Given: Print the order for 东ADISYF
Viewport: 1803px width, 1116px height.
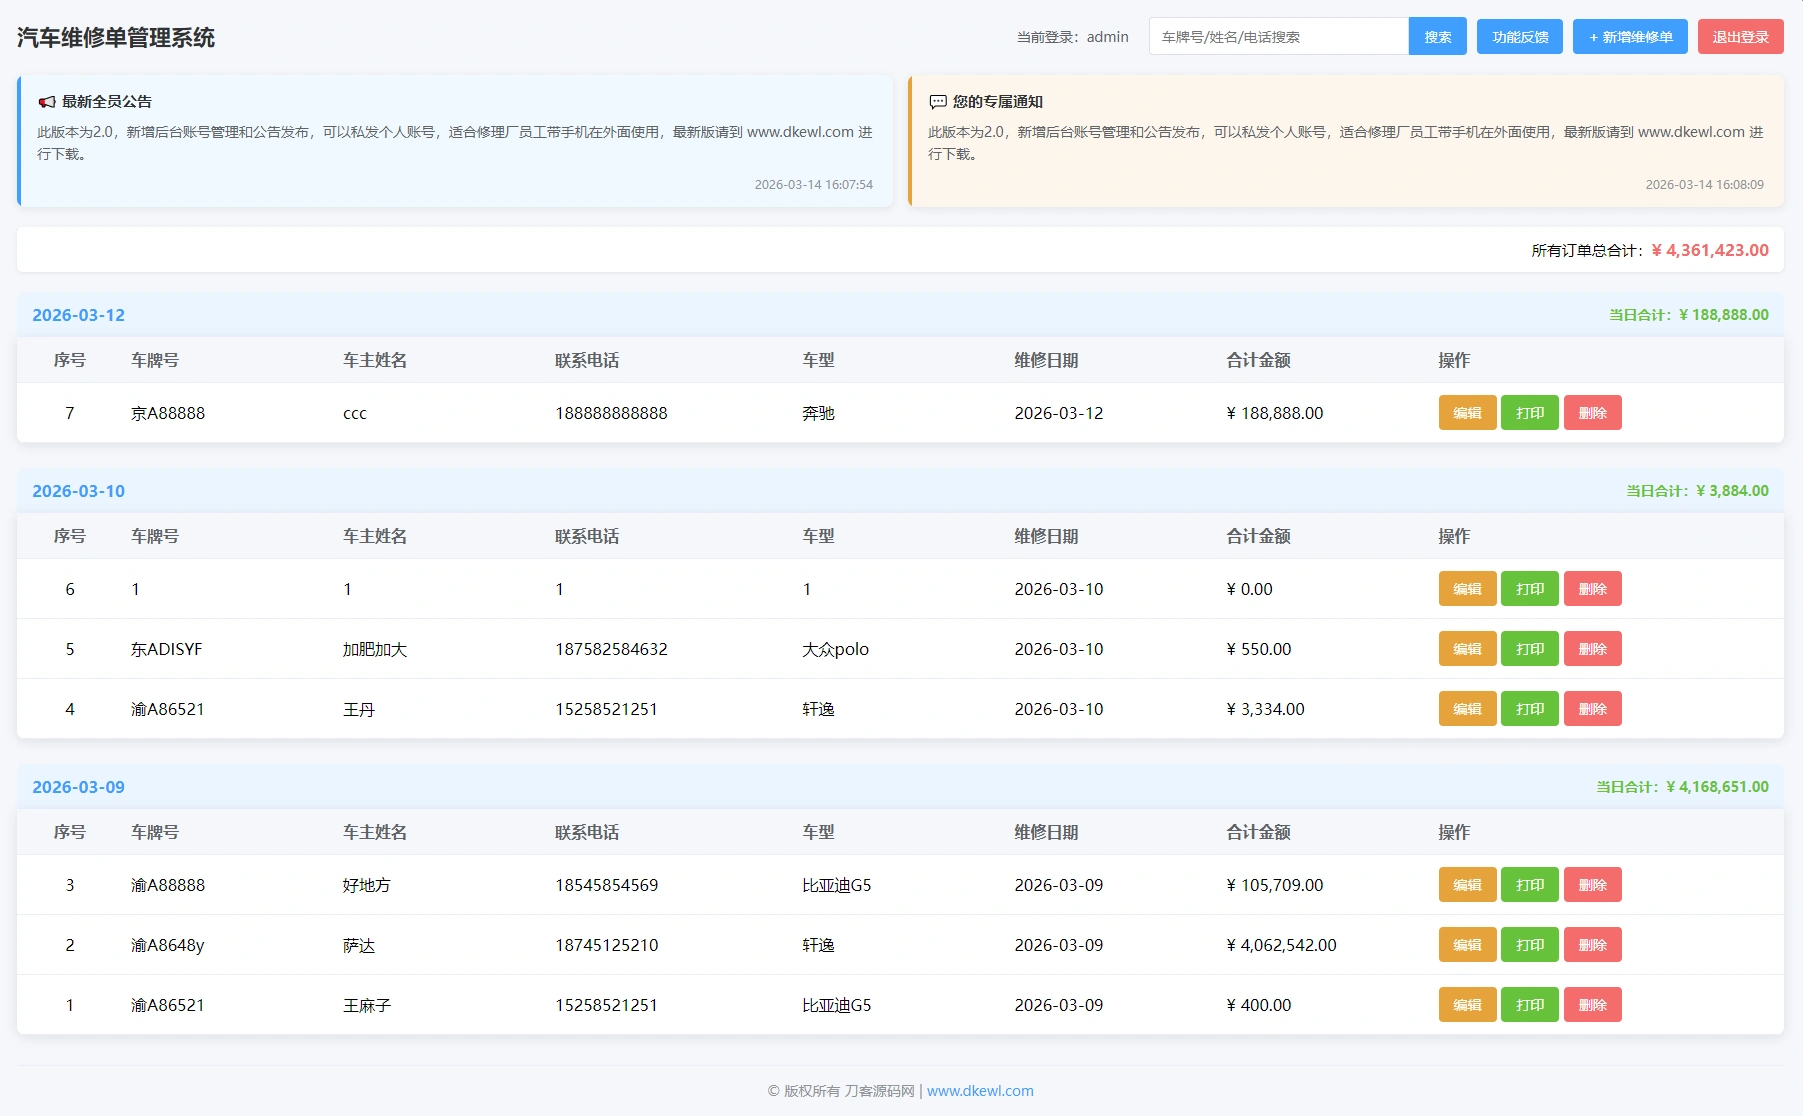Looking at the screenshot, I should pos(1529,648).
